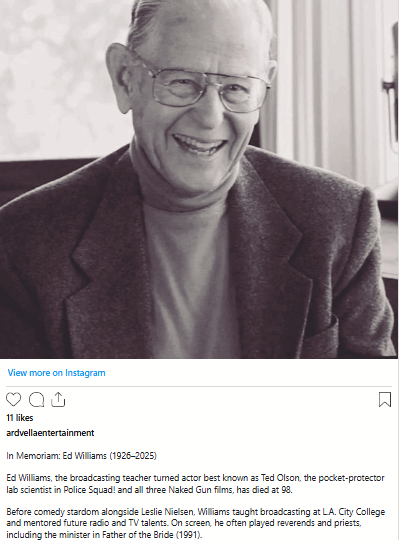The image size is (400, 540).
Task: Open the View more on Instagram link
Action: pos(57,373)
